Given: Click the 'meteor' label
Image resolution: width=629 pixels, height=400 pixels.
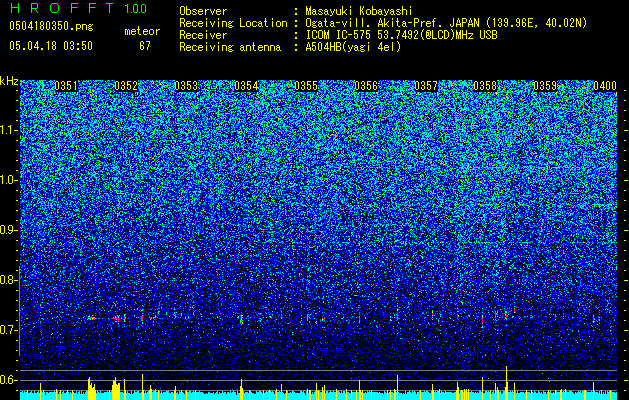Looking at the screenshot, I should (x=142, y=31).
